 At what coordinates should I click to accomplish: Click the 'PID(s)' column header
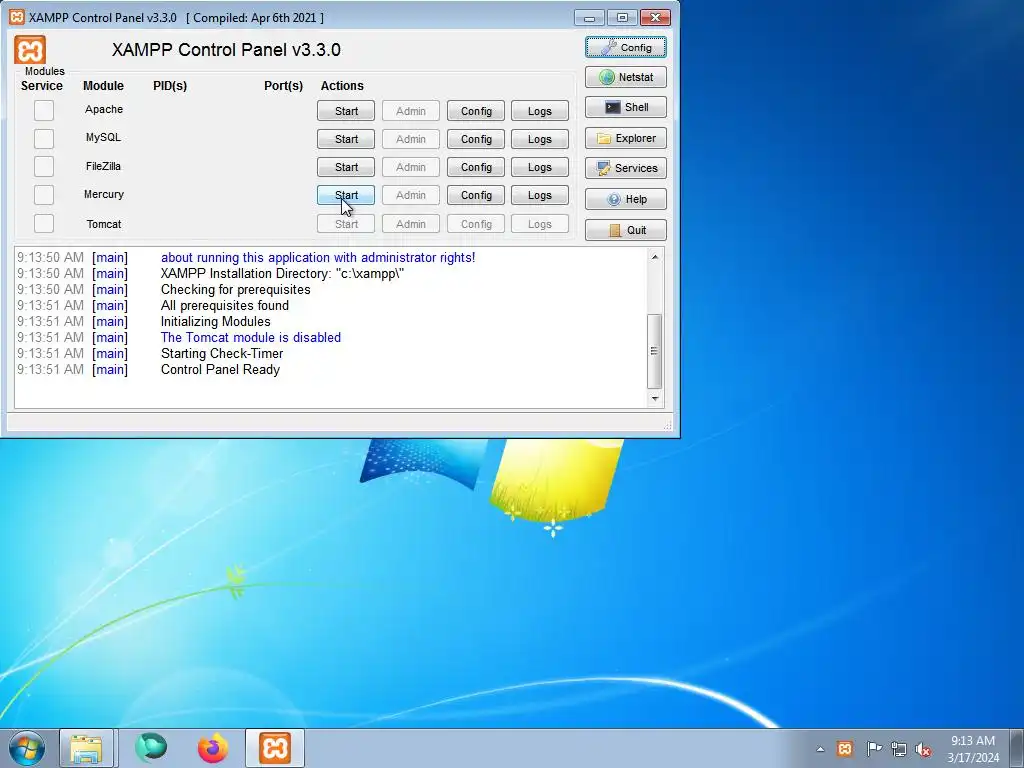170,86
